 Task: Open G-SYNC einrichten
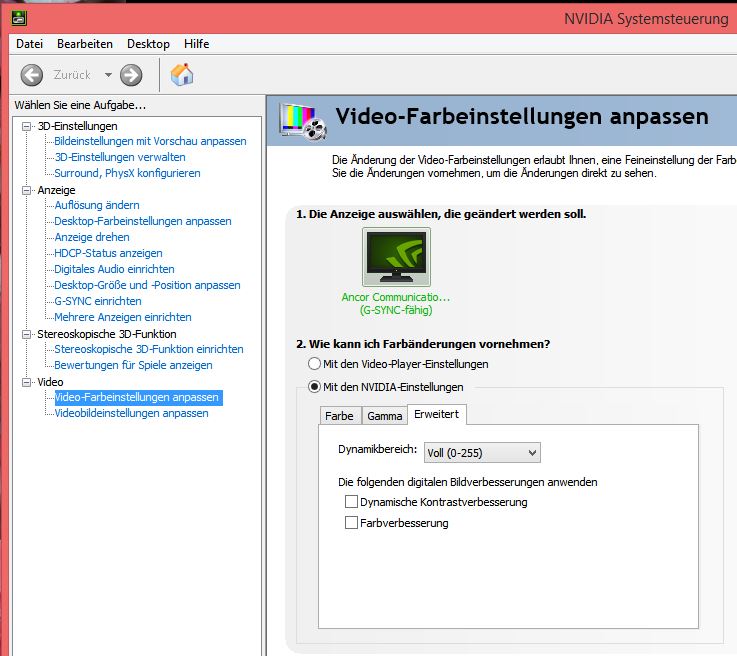pyautogui.click(x=98, y=301)
